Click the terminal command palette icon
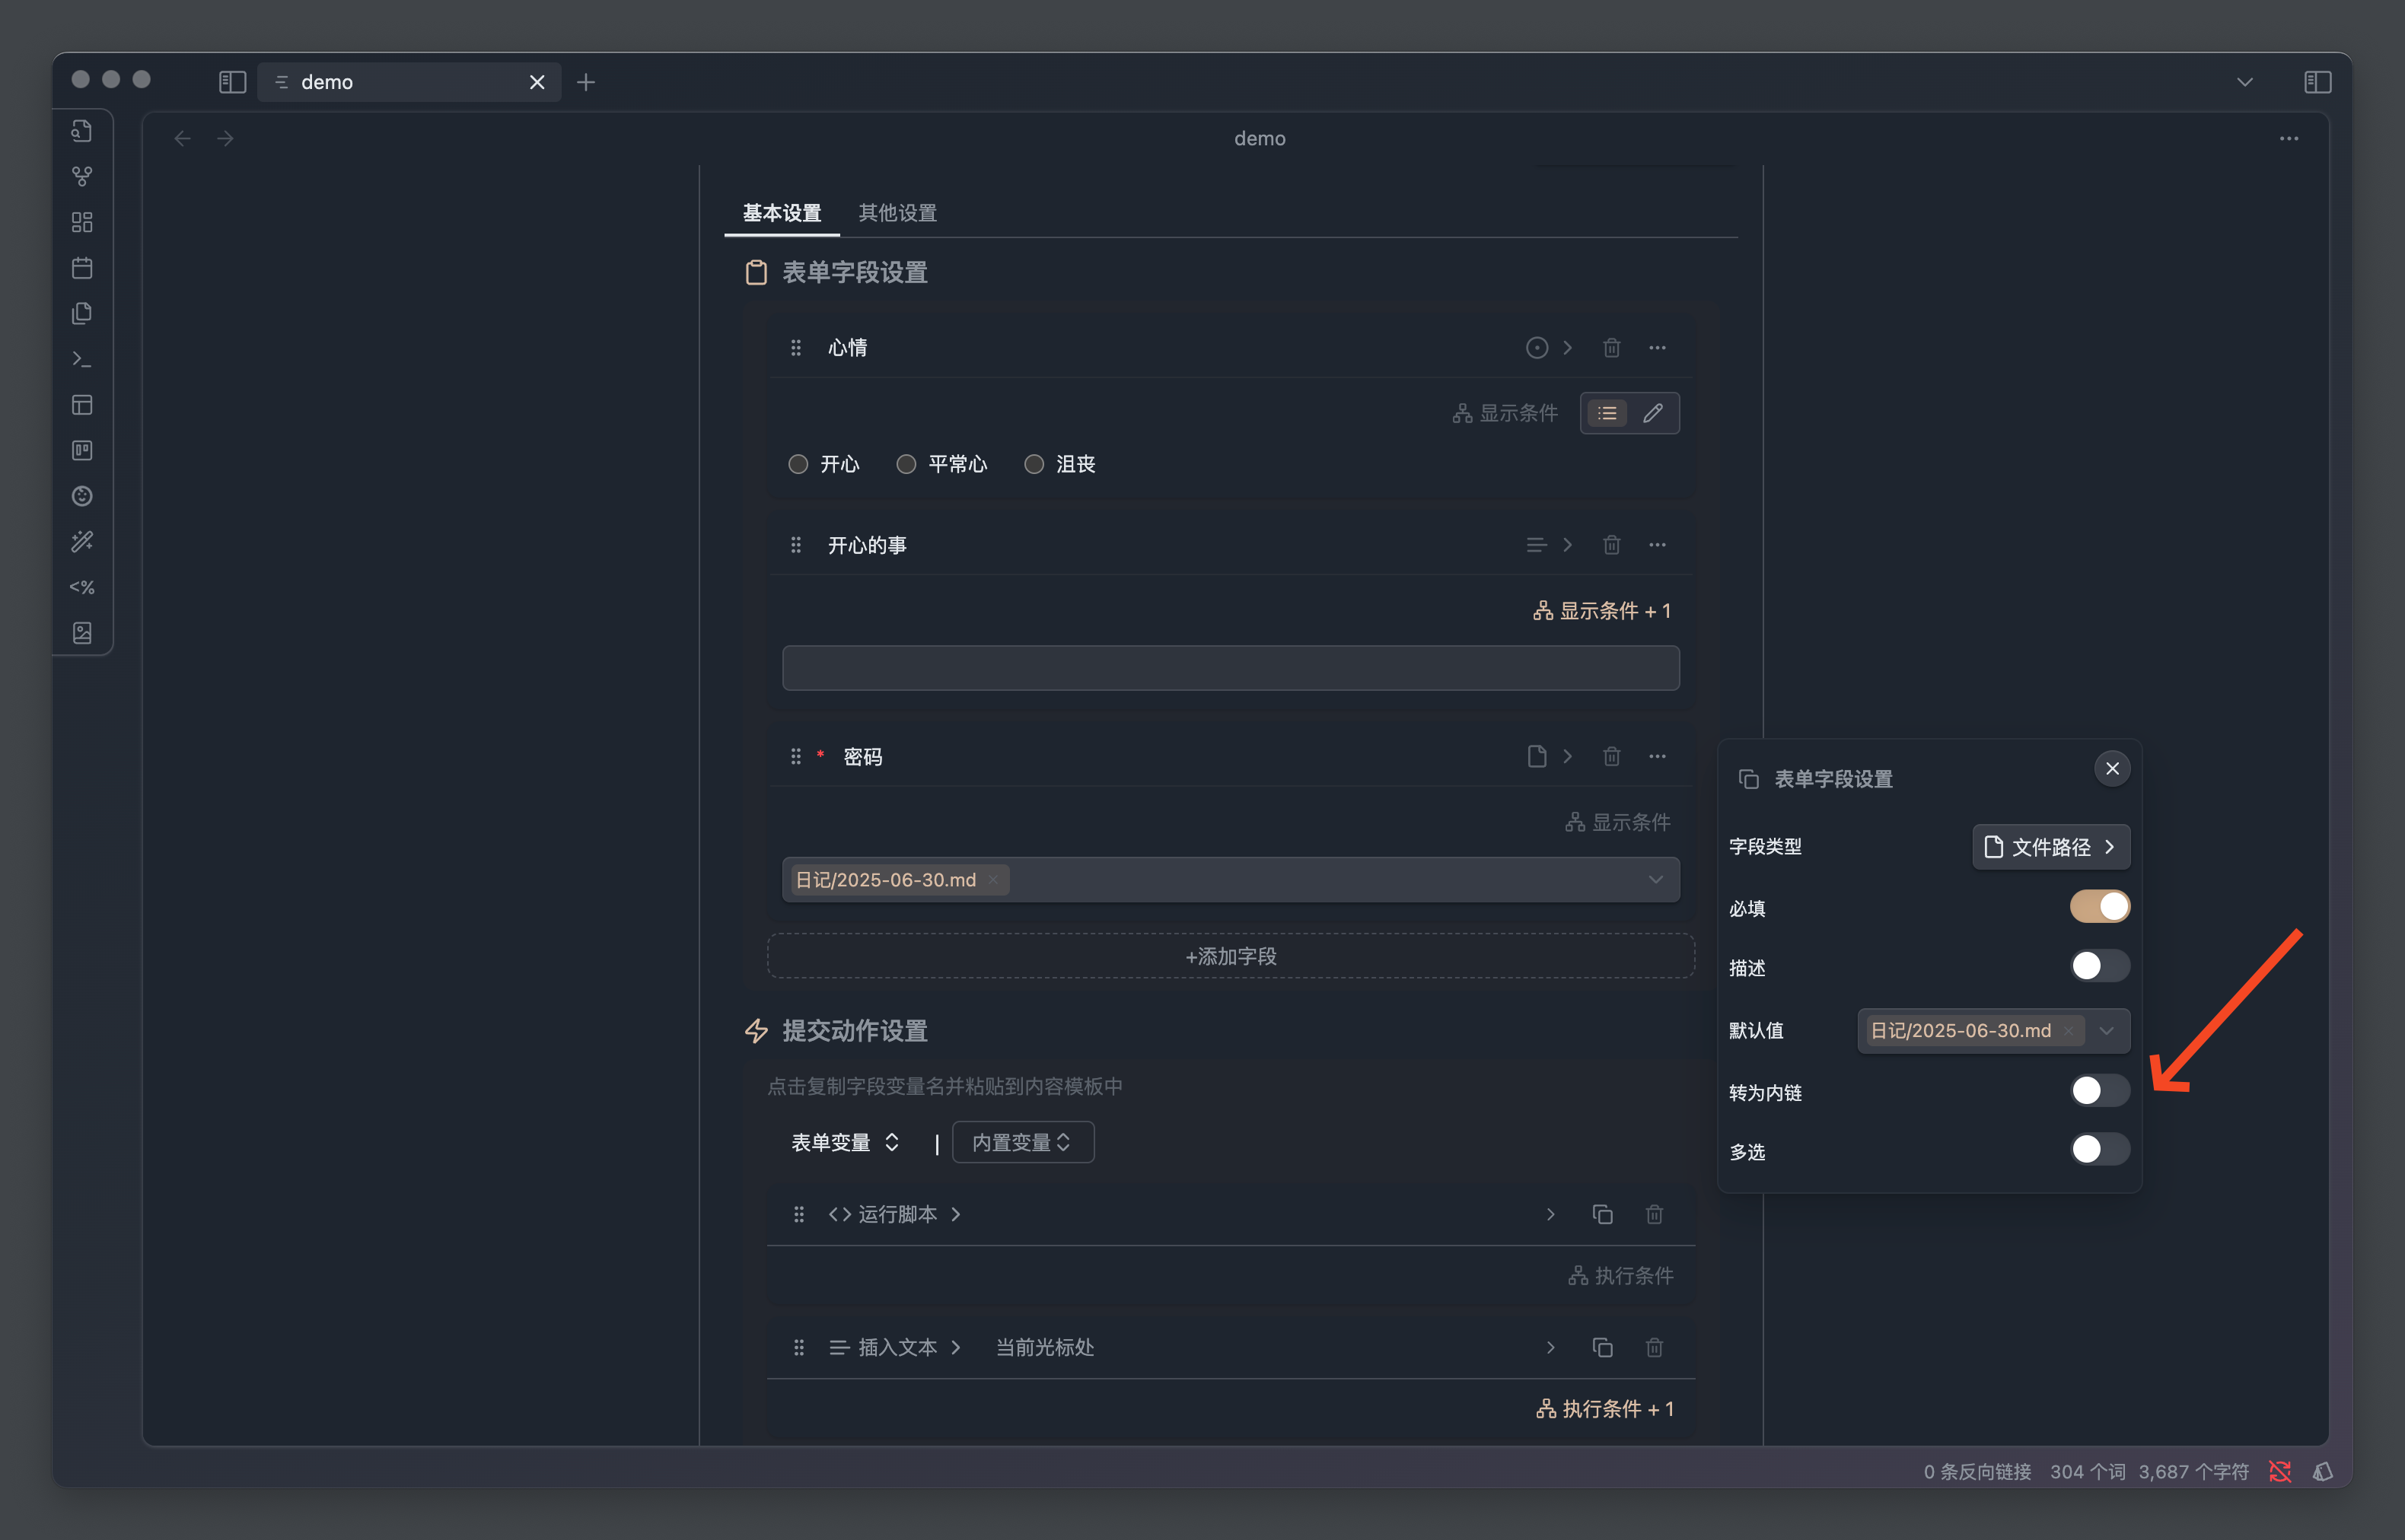 point(82,359)
